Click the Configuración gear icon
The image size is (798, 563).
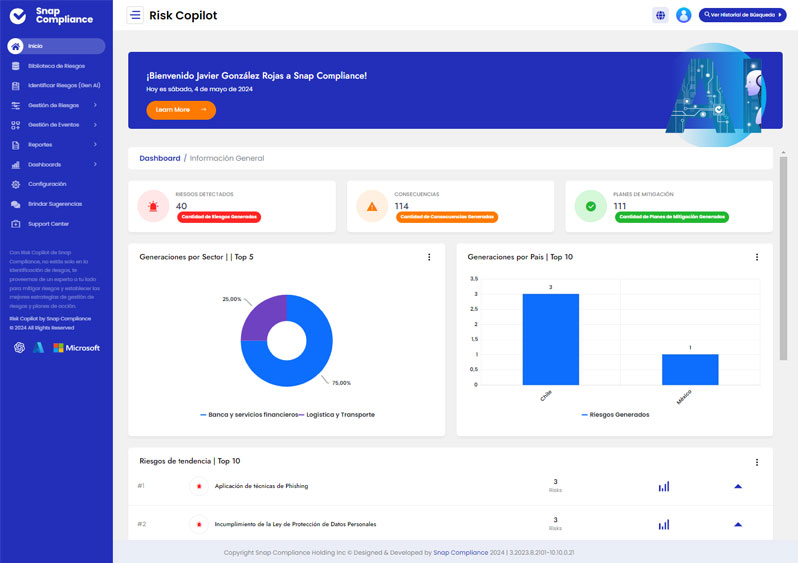point(16,184)
